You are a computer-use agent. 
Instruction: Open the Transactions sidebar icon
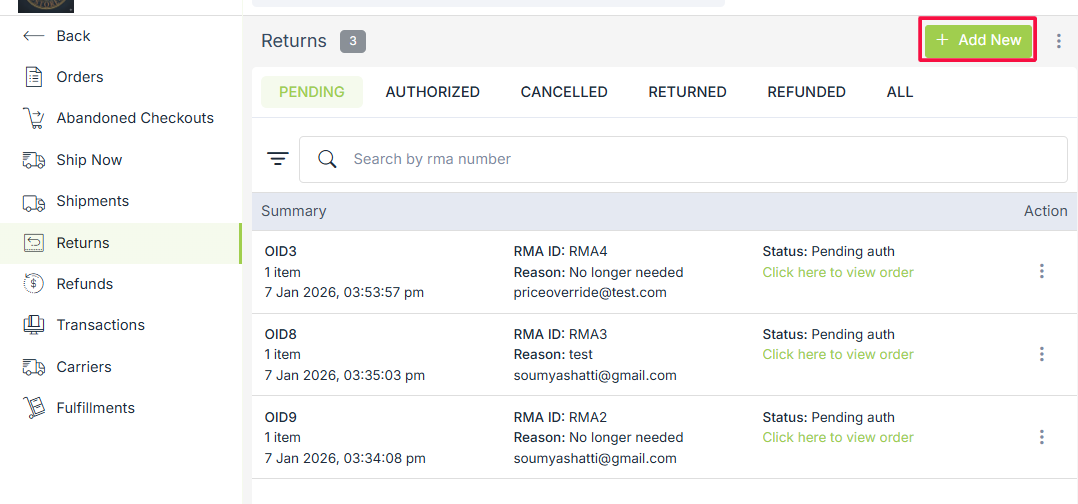[x=34, y=325]
